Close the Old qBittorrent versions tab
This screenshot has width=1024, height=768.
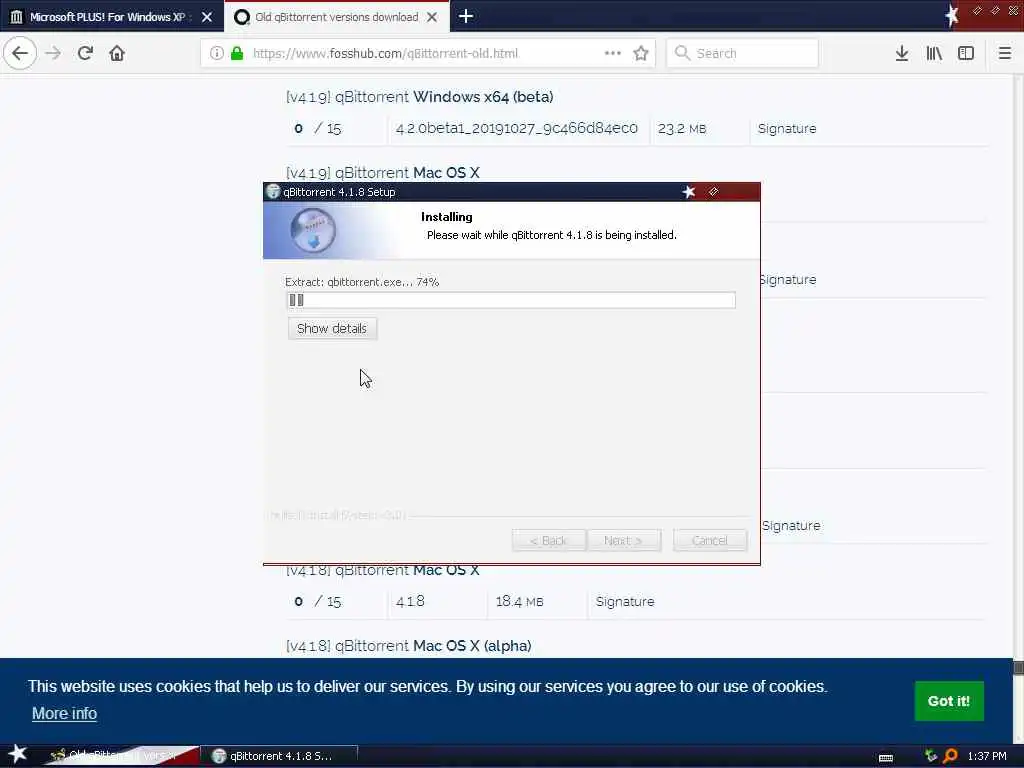(x=432, y=17)
